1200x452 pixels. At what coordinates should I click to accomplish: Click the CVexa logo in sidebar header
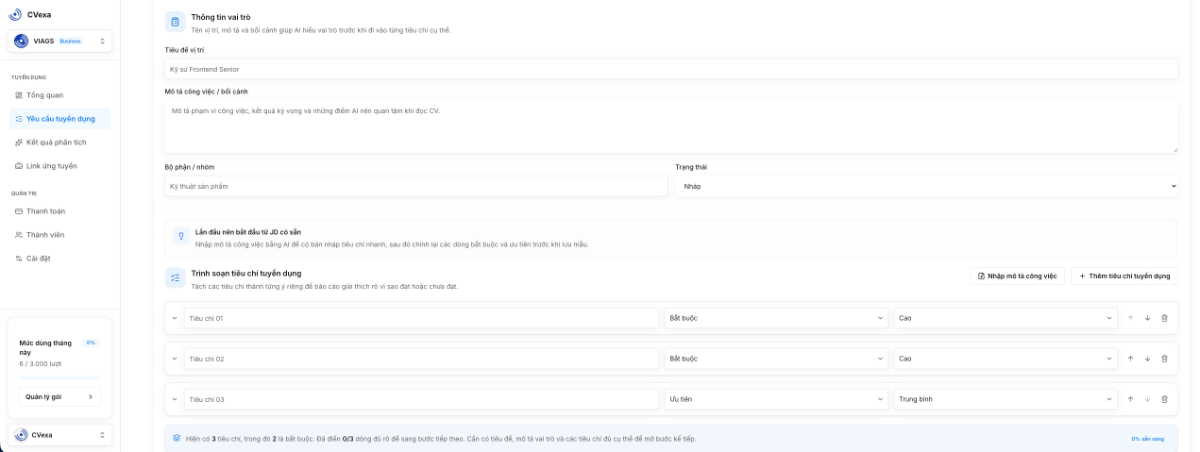coord(15,14)
